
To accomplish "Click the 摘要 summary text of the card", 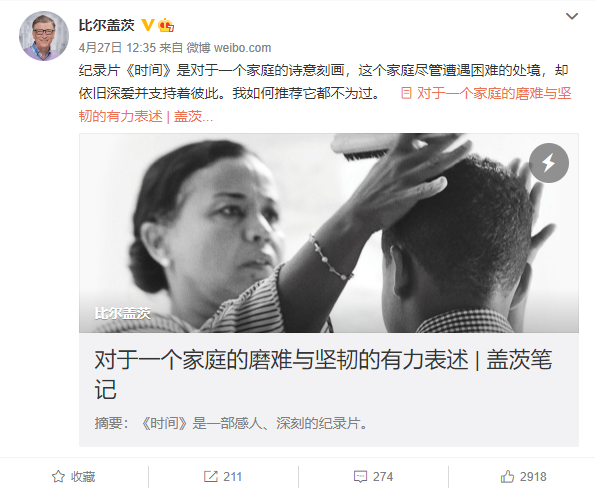I will [x=231, y=423].
